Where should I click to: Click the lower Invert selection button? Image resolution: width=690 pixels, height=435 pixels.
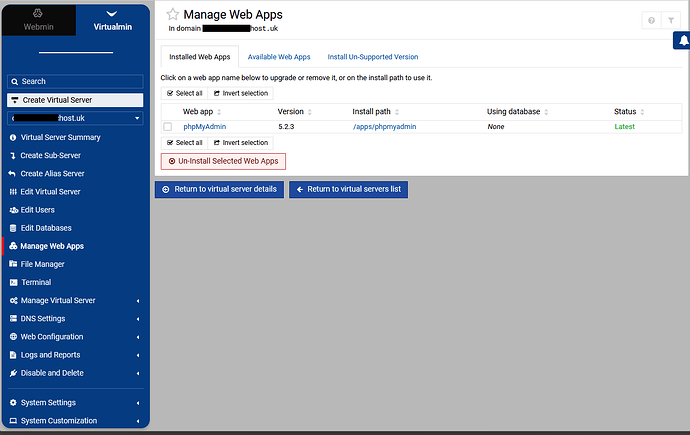click(241, 143)
